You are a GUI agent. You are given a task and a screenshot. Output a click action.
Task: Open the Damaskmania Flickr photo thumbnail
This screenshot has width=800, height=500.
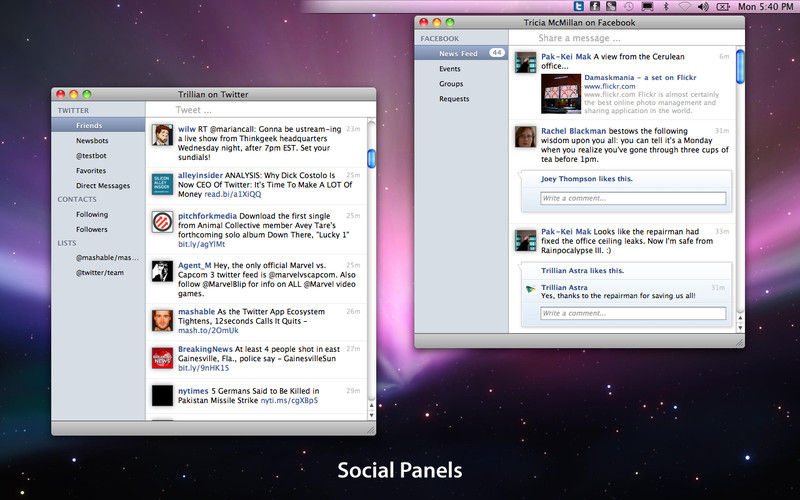(x=561, y=94)
